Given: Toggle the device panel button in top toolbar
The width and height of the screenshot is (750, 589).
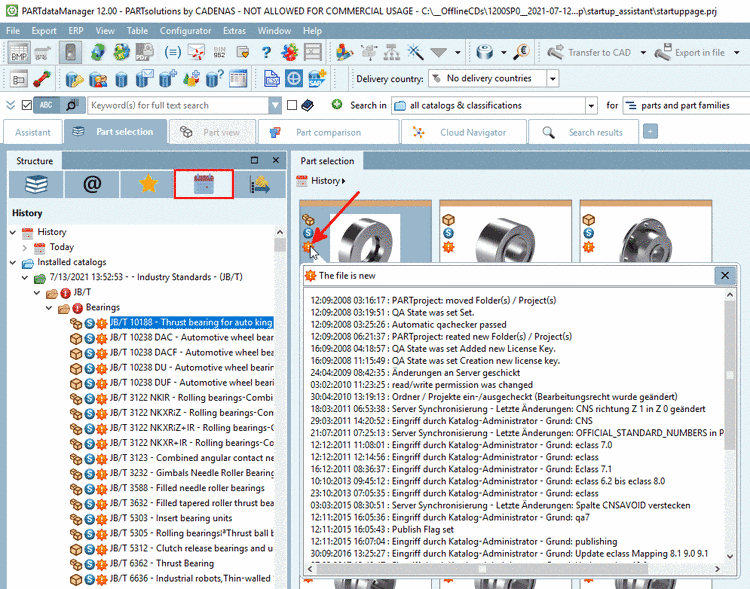Looking at the screenshot, I should [x=70, y=52].
